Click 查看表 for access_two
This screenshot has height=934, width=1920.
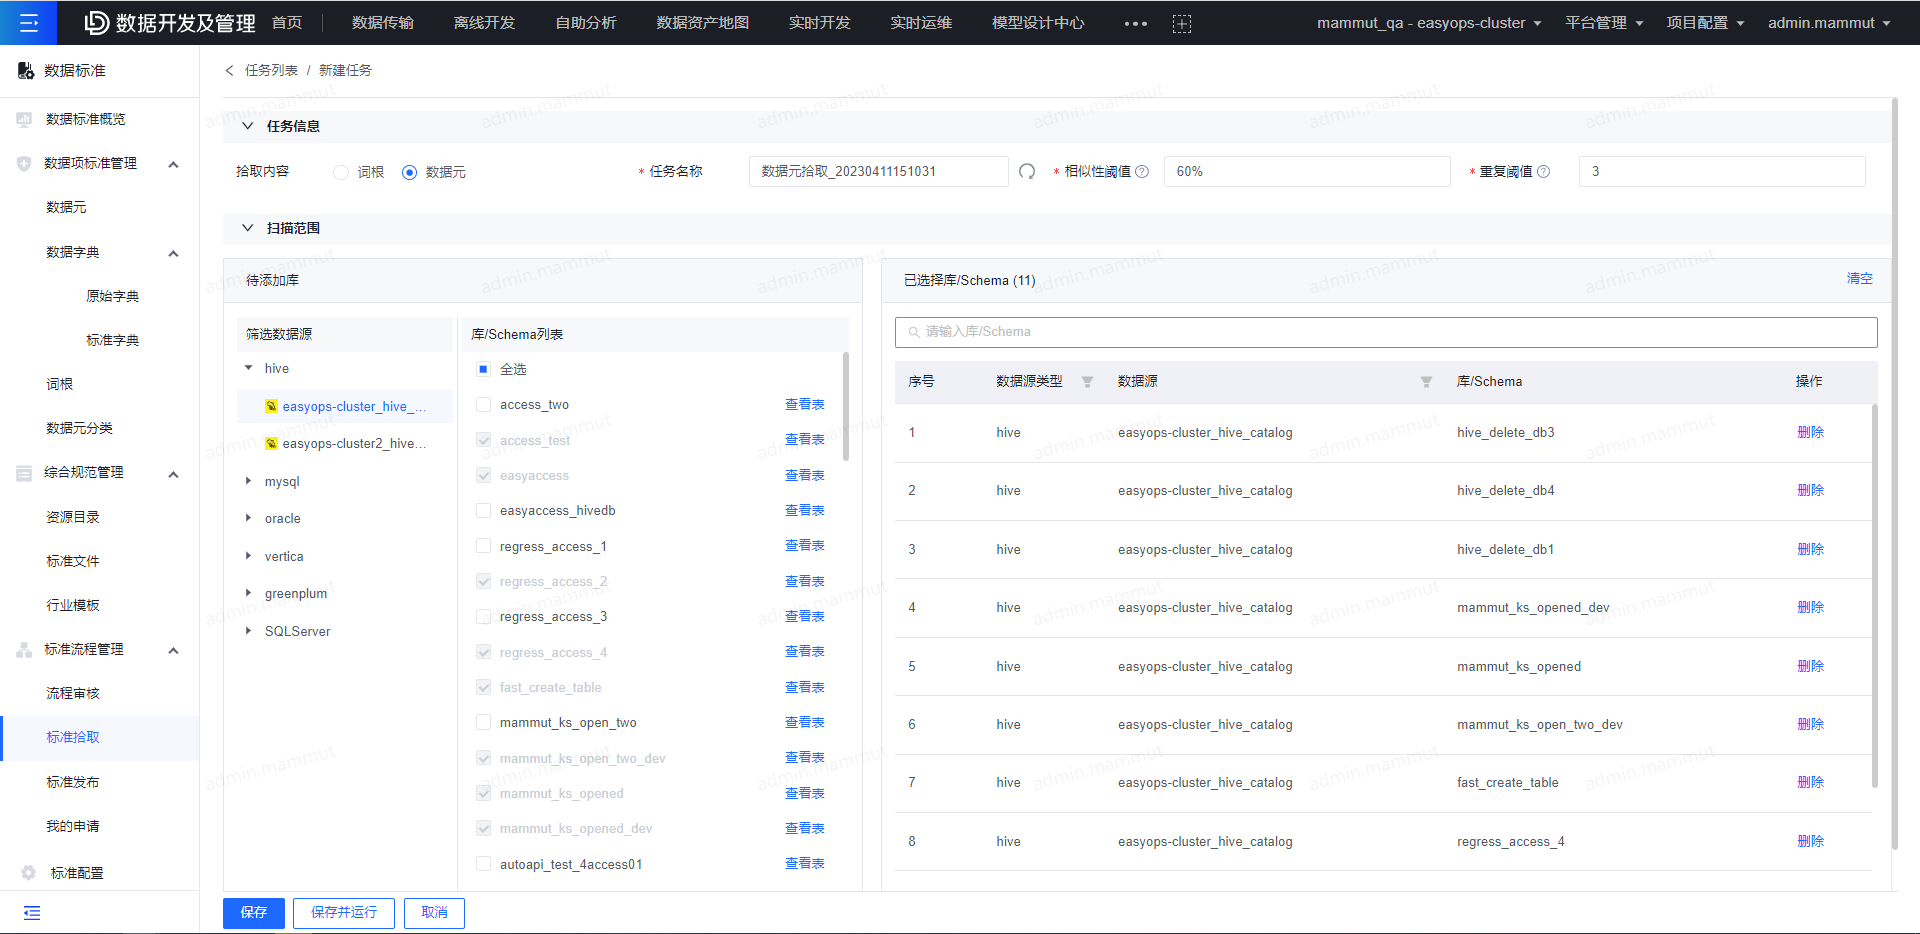[x=804, y=405]
